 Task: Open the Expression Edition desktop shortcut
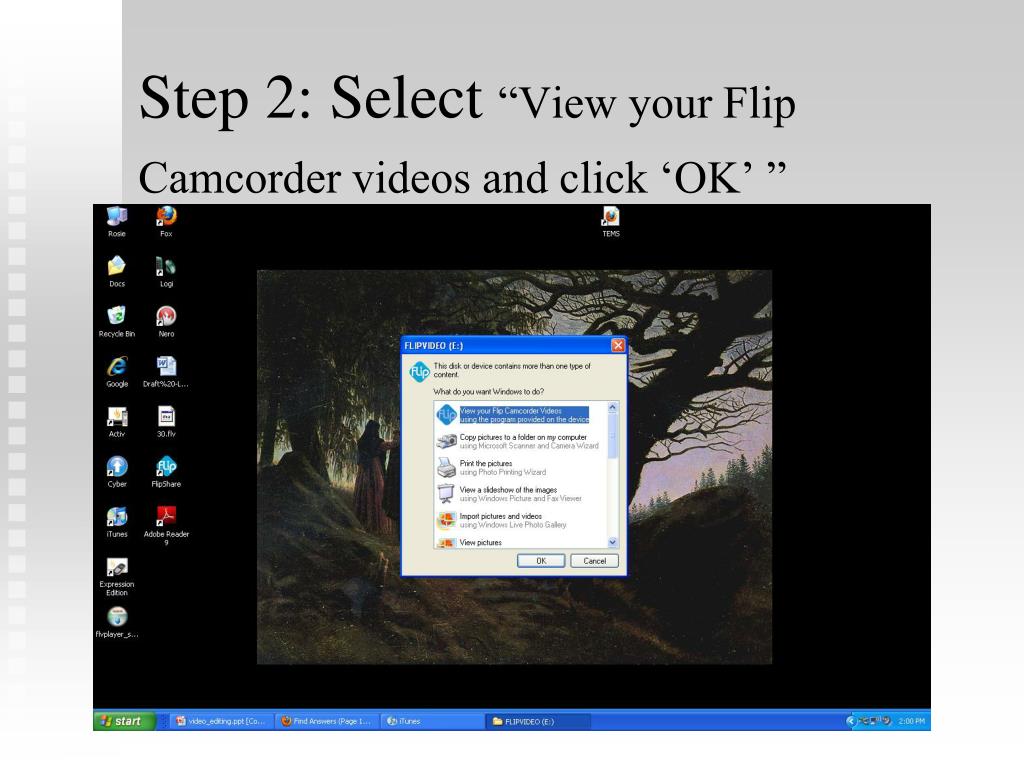117,577
